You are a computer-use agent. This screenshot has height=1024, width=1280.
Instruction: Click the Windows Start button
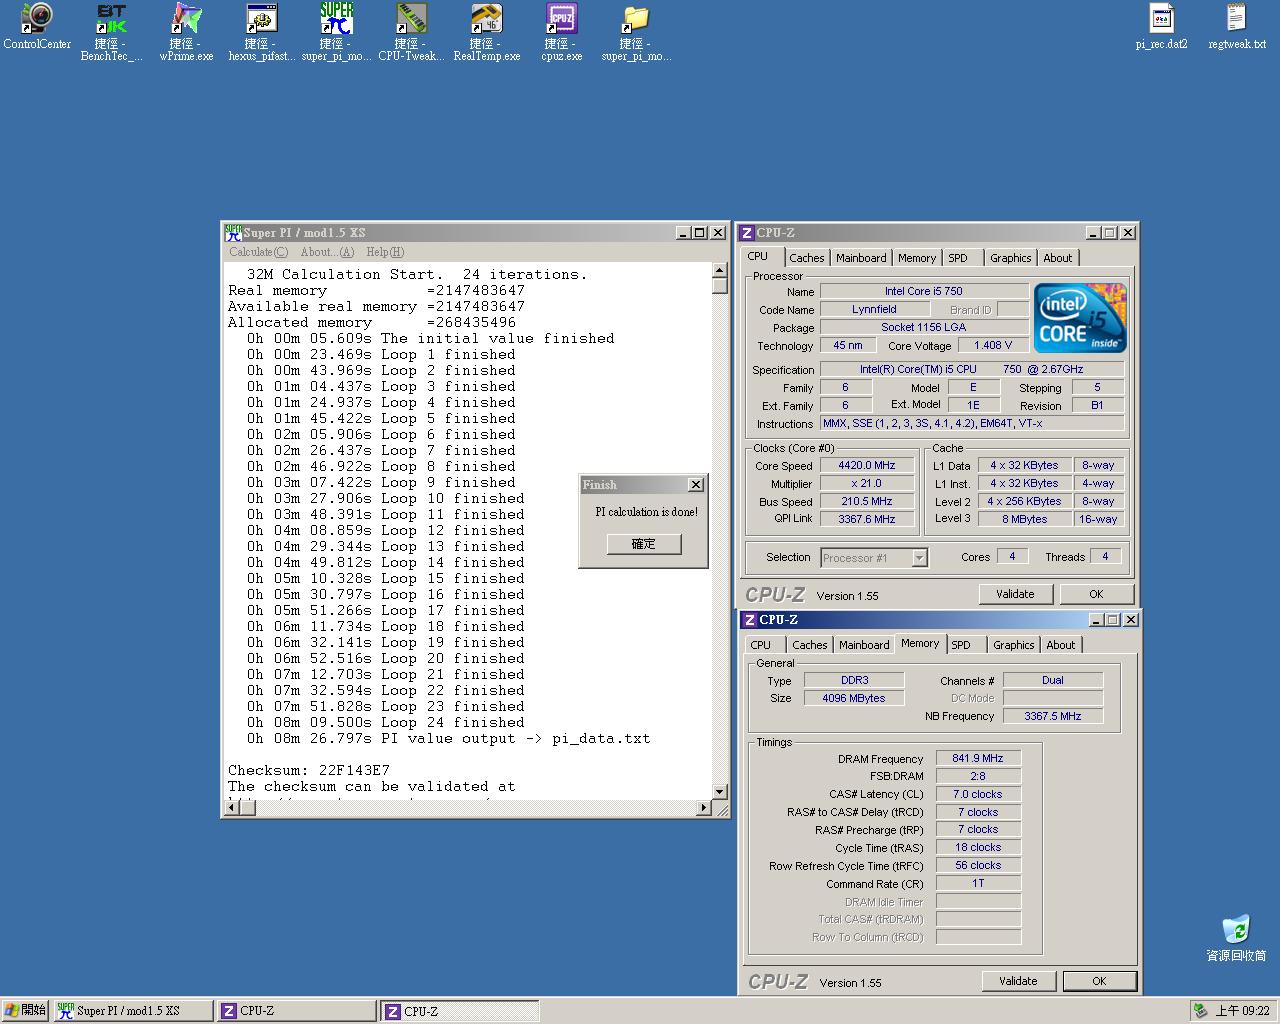click(x=26, y=1010)
